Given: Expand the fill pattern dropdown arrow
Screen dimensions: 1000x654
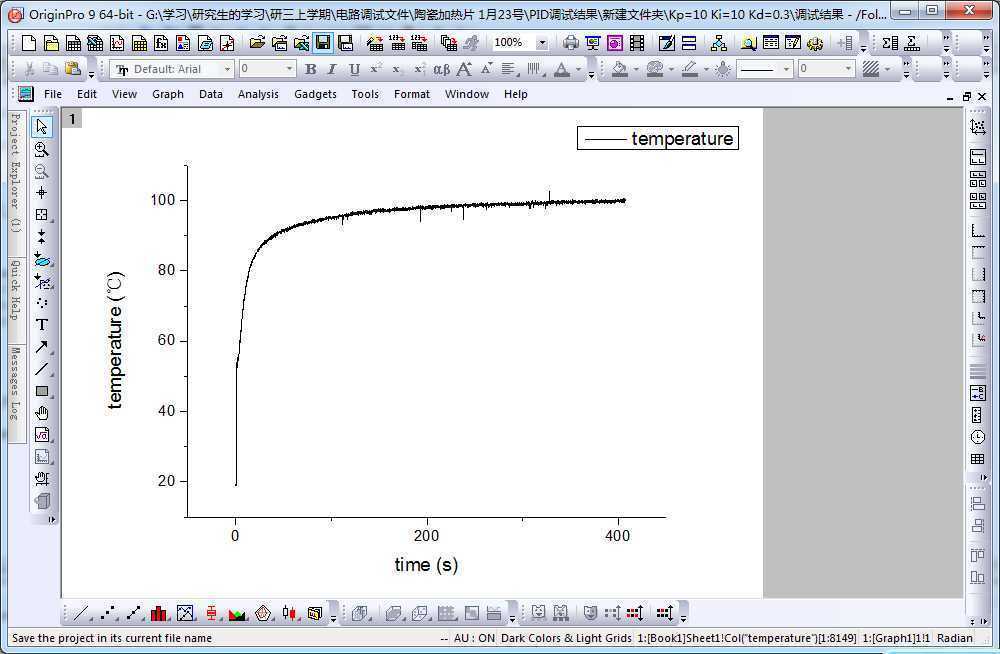Looking at the screenshot, I should [x=887, y=69].
